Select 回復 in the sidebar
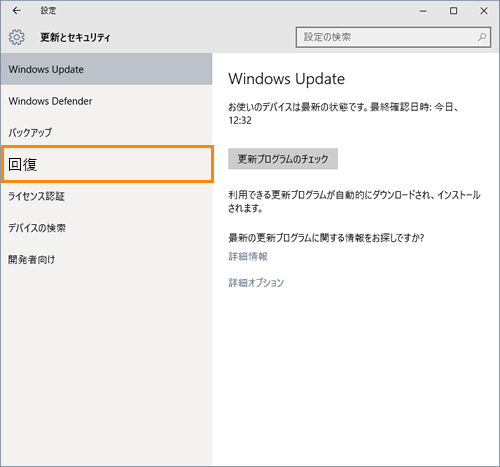Image resolution: width=500 pixels, height=467 pixels. coord(107,164)
